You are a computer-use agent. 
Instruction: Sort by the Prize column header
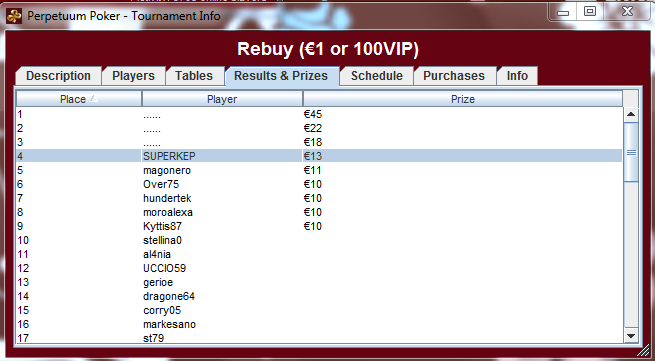point(463,99)
